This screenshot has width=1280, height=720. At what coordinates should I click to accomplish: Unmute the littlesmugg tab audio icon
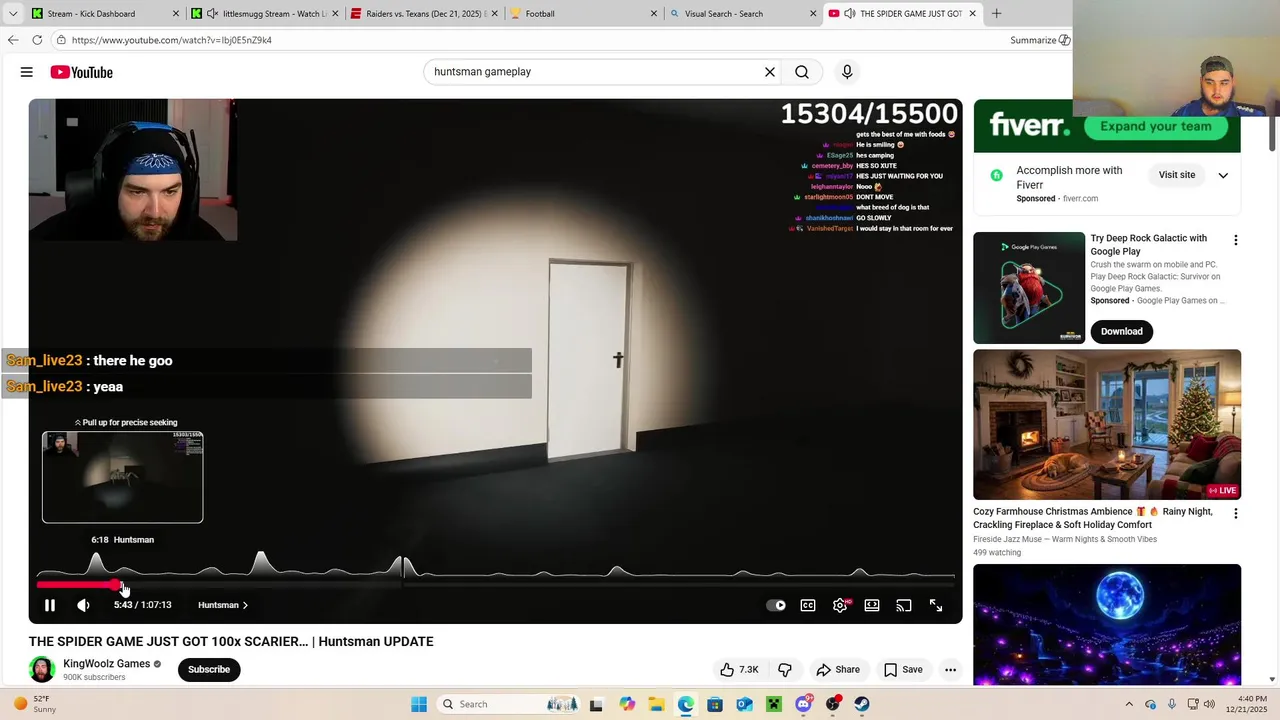pos(212,14)
